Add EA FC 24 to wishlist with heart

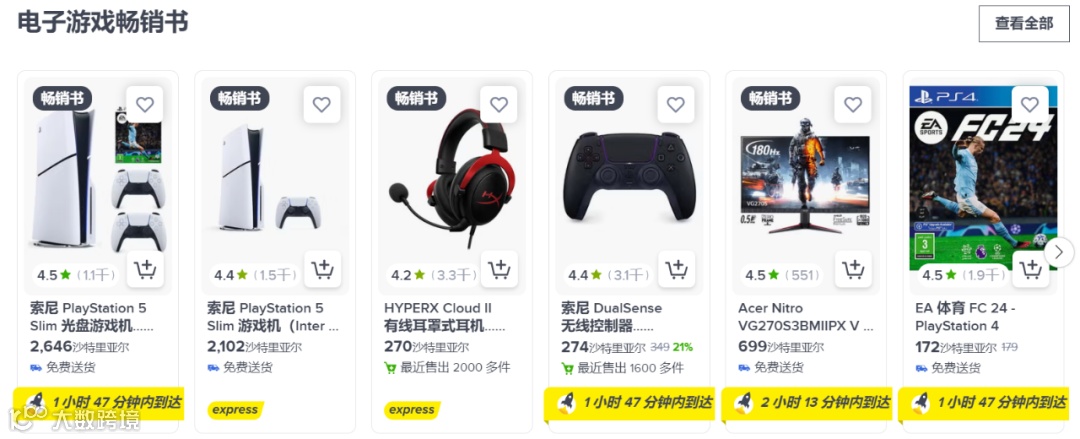coord(1030,105)
